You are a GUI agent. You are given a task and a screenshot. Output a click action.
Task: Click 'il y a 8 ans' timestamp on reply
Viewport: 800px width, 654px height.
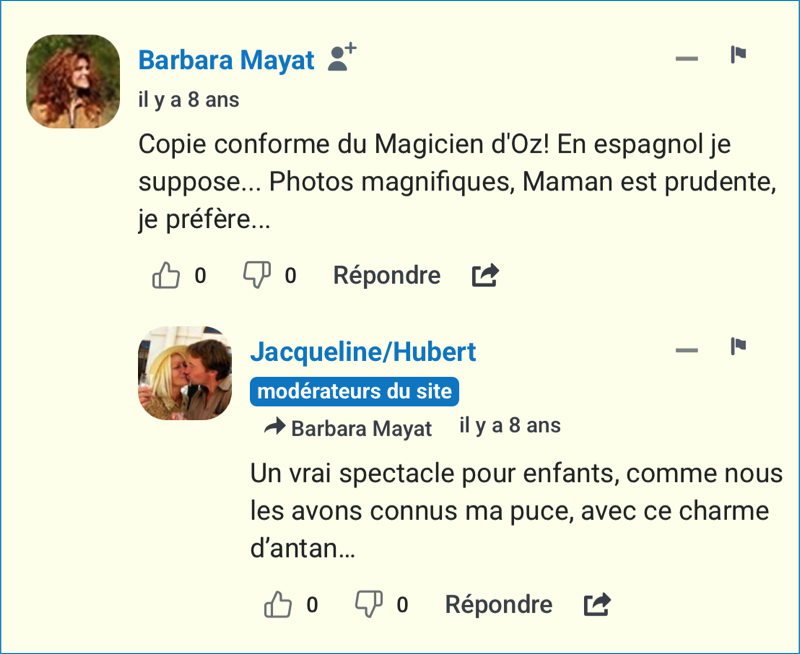pos(510,426)
